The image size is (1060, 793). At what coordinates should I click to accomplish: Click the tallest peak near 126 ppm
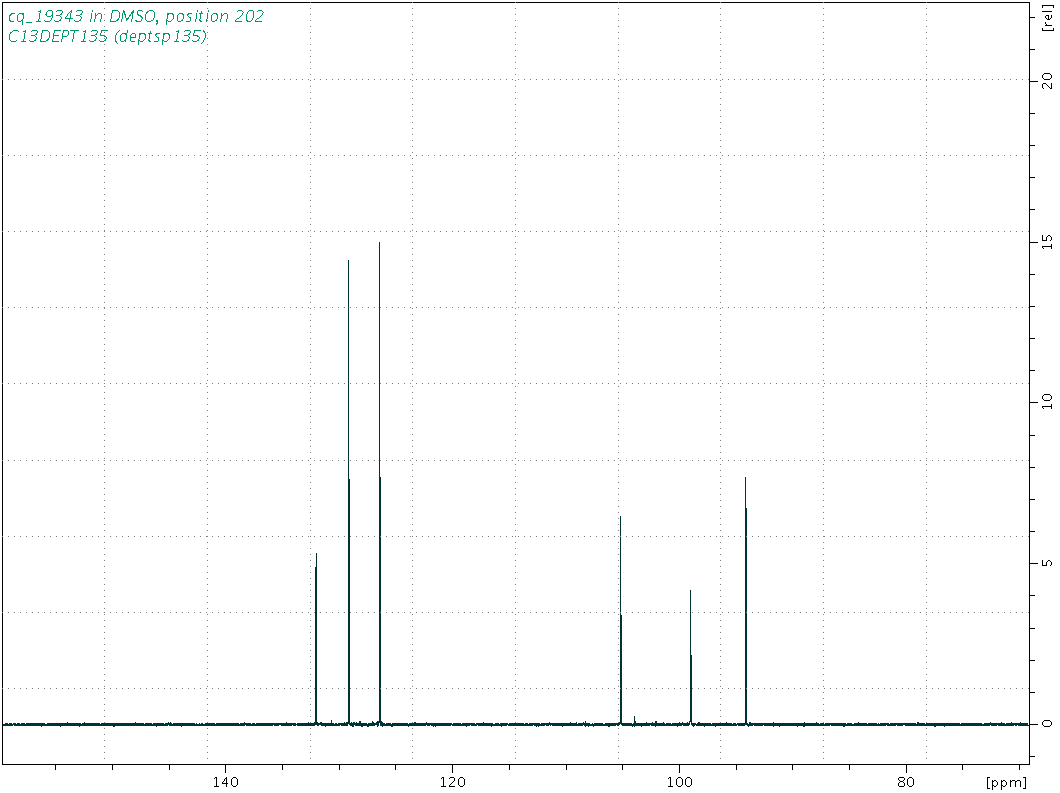click(x=380, y=483)
